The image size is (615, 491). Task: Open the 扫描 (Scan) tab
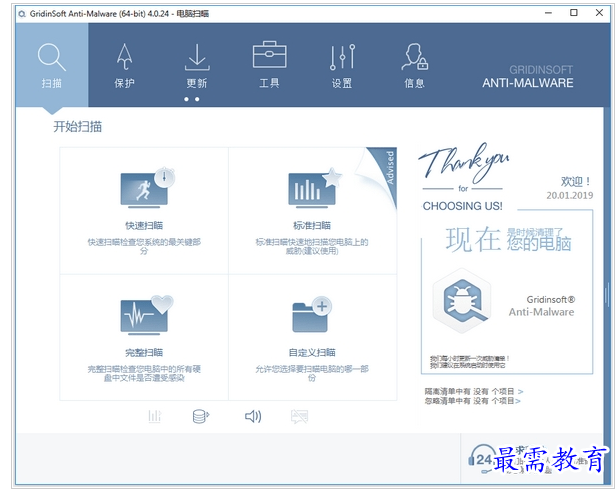52,65
